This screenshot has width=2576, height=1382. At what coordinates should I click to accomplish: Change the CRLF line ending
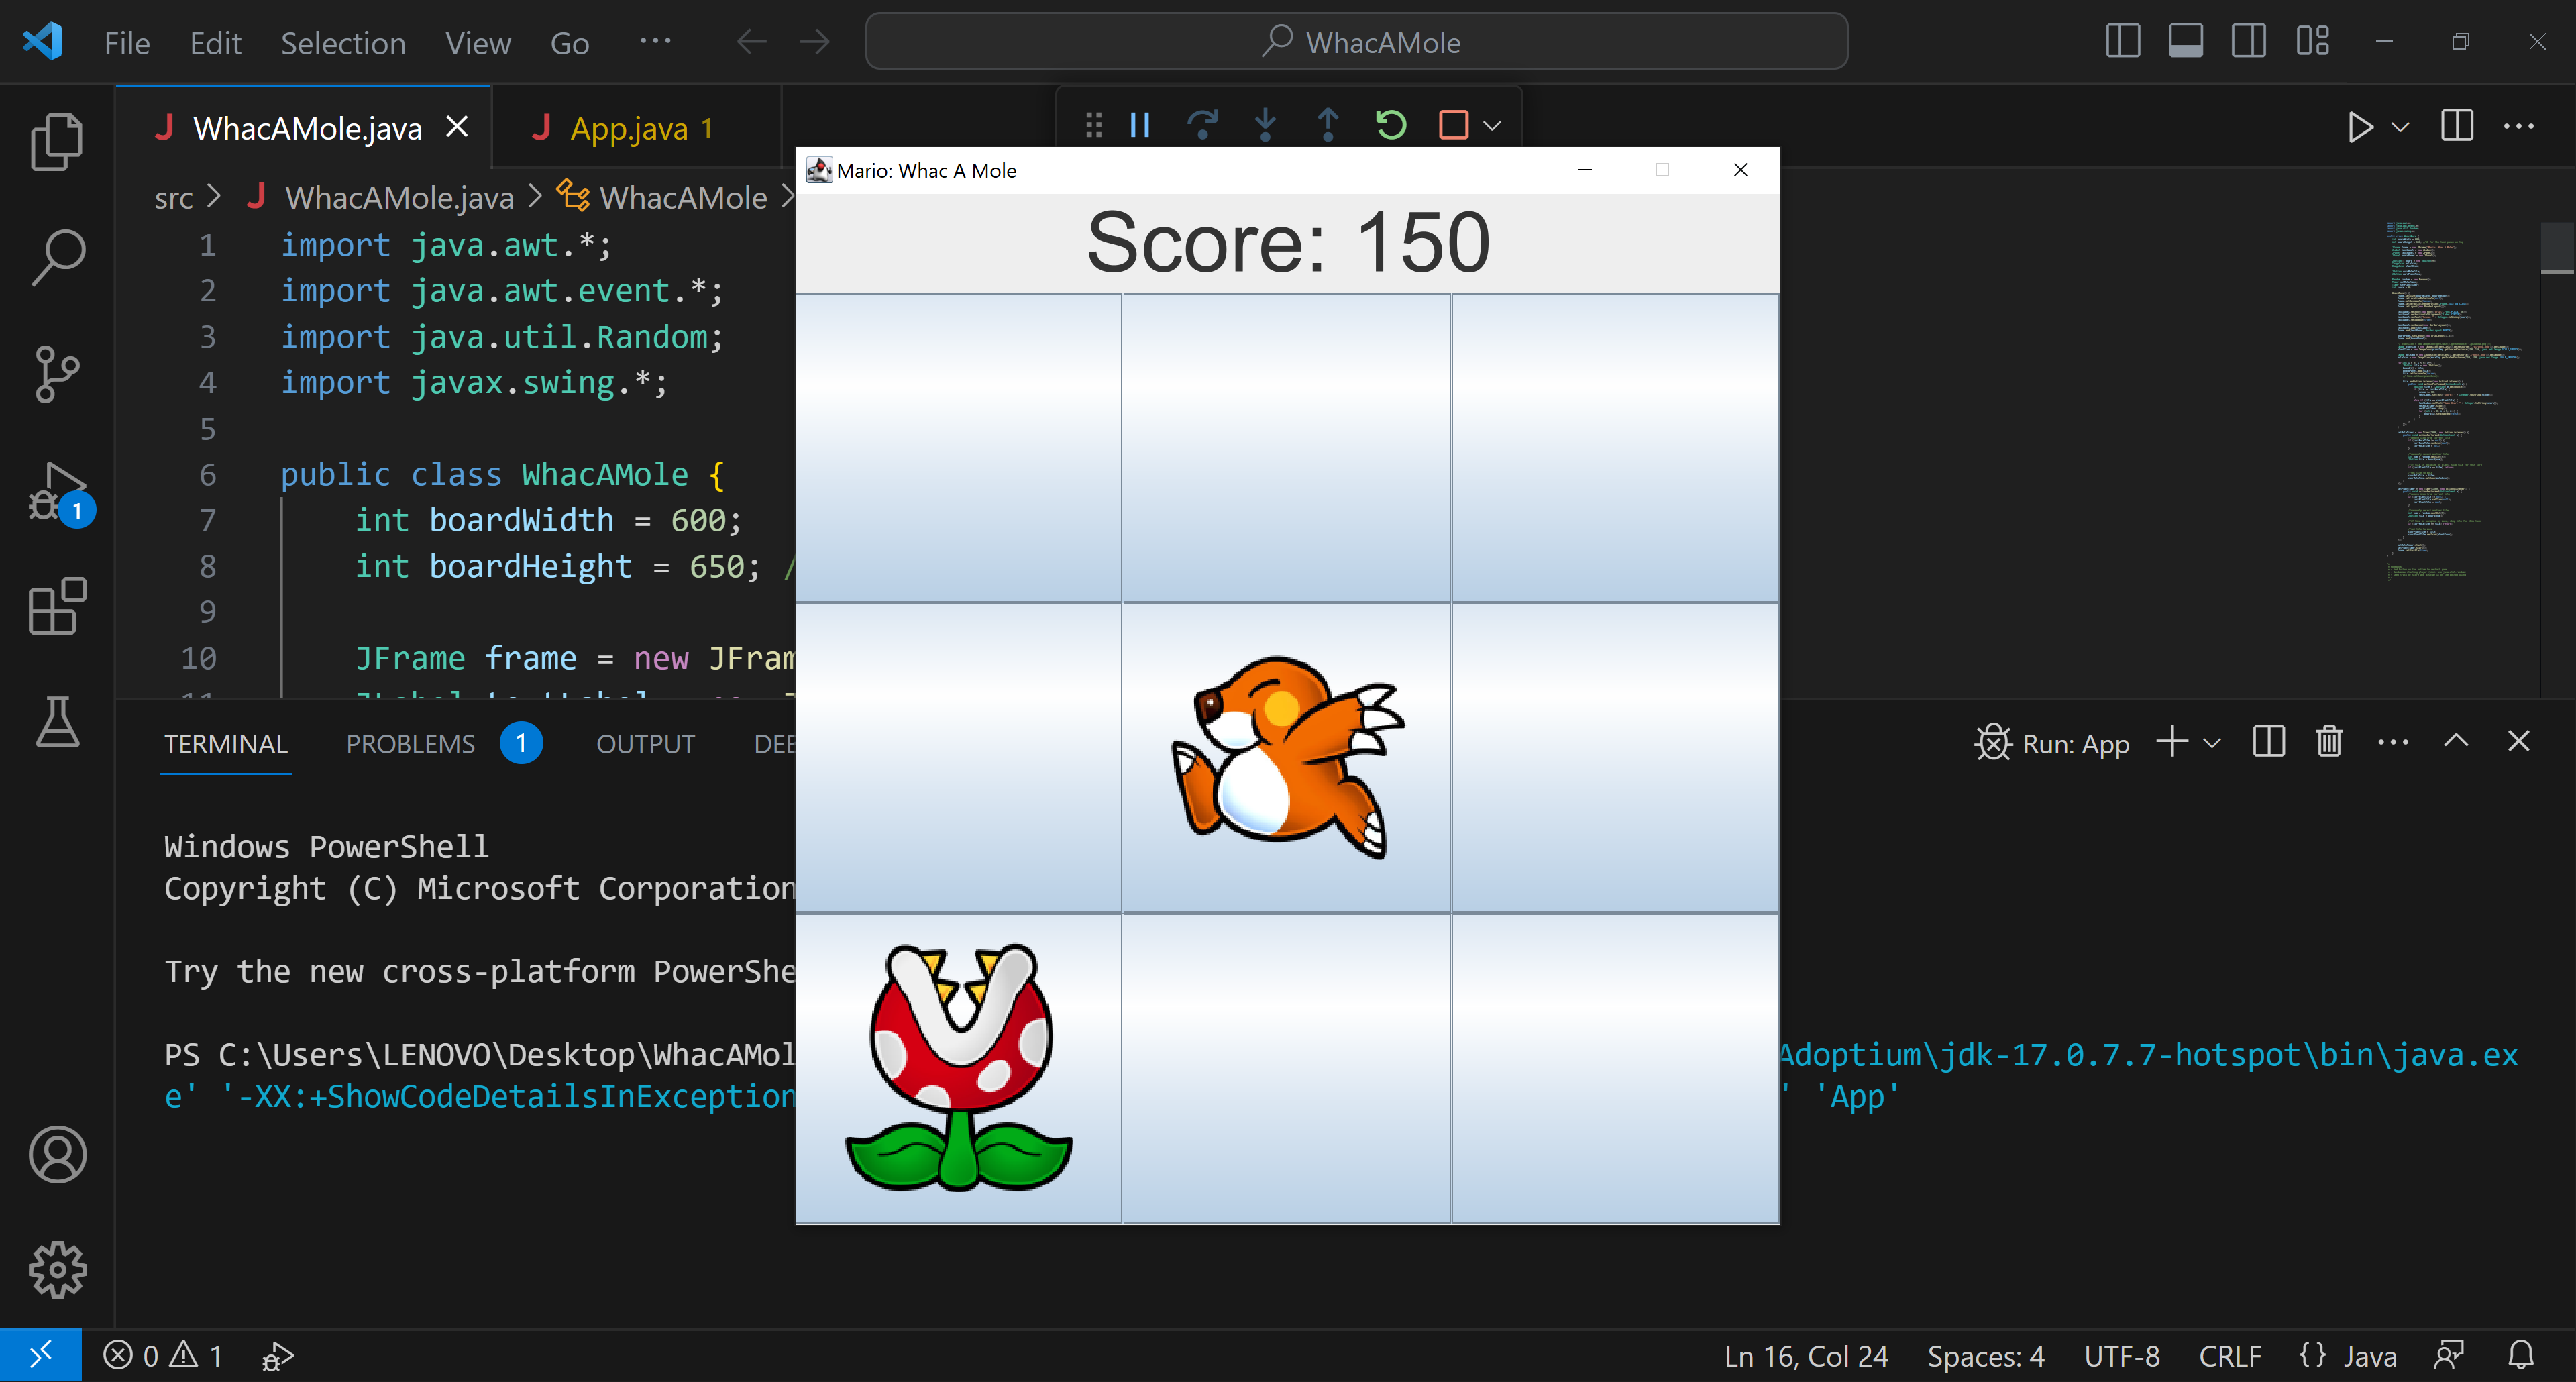tap(2230, 1356)
